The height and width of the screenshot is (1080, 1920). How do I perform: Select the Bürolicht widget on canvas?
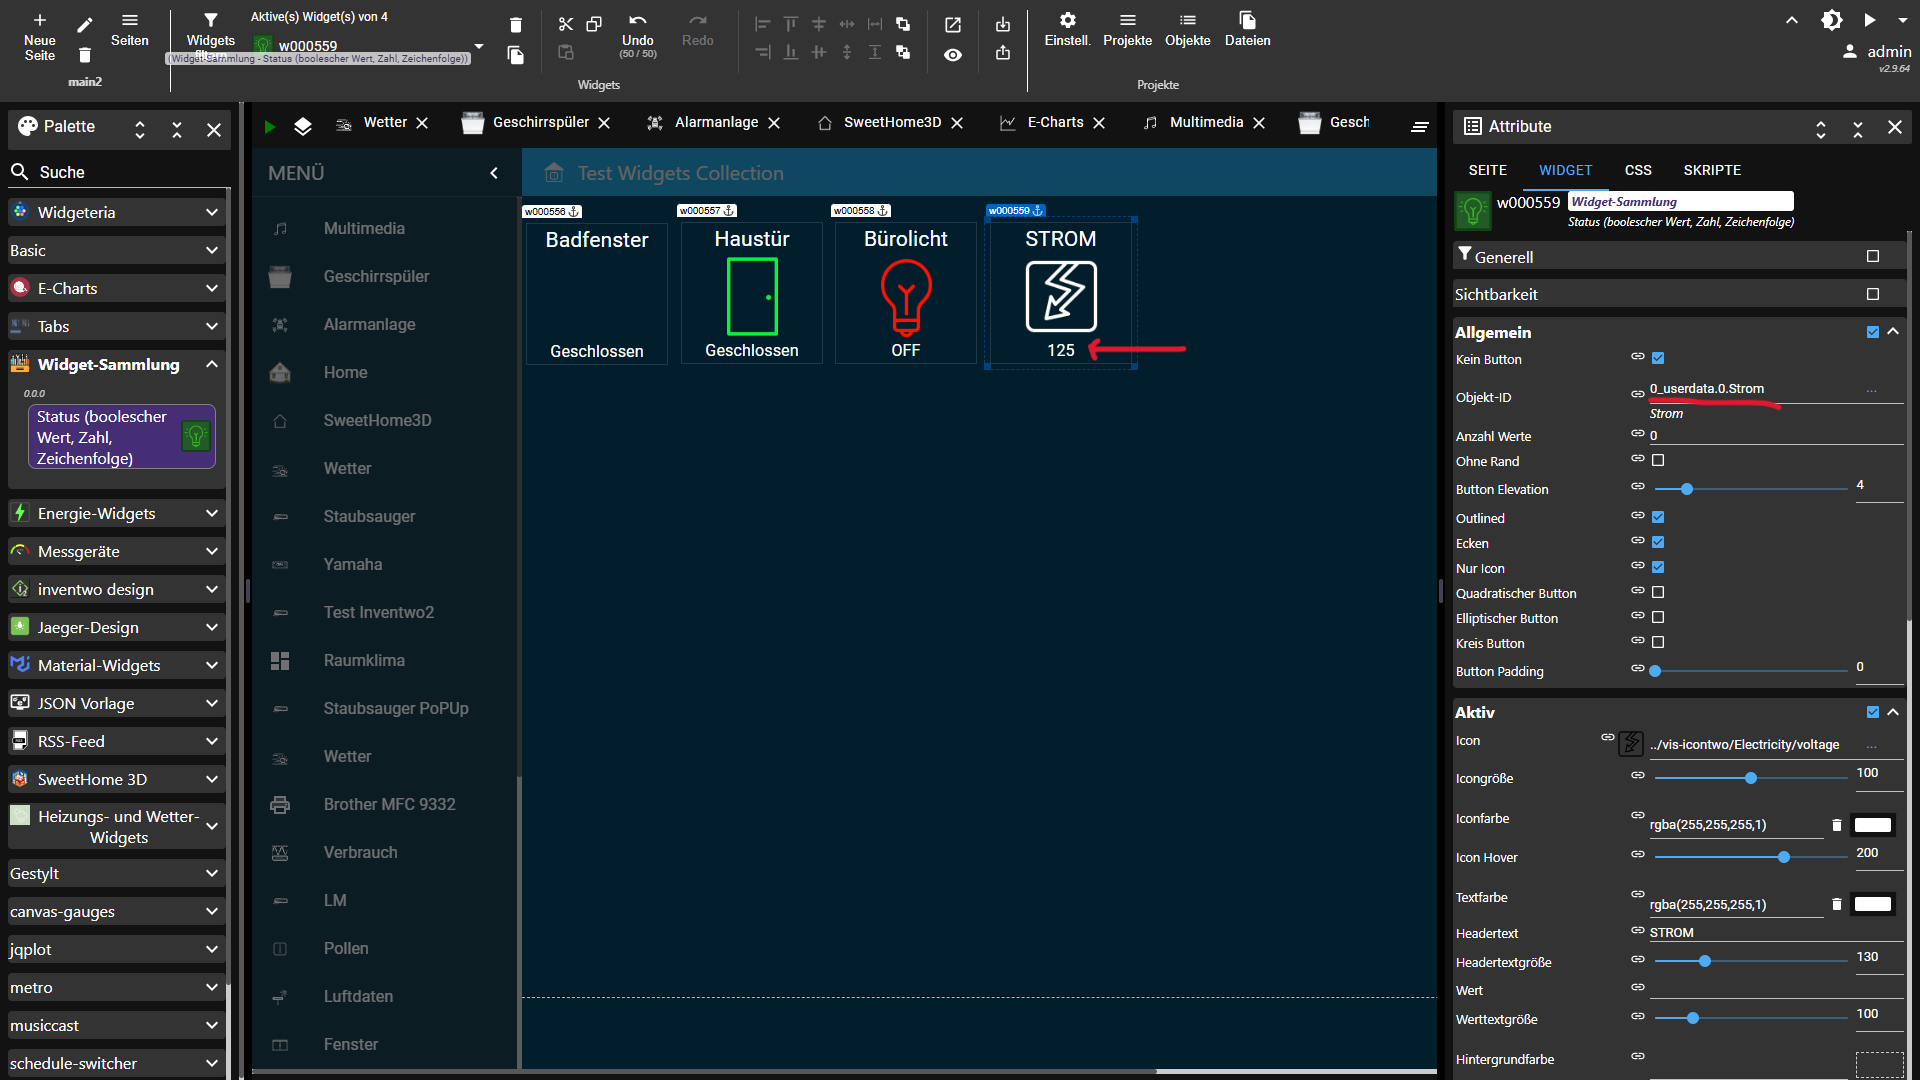[906, 292]
